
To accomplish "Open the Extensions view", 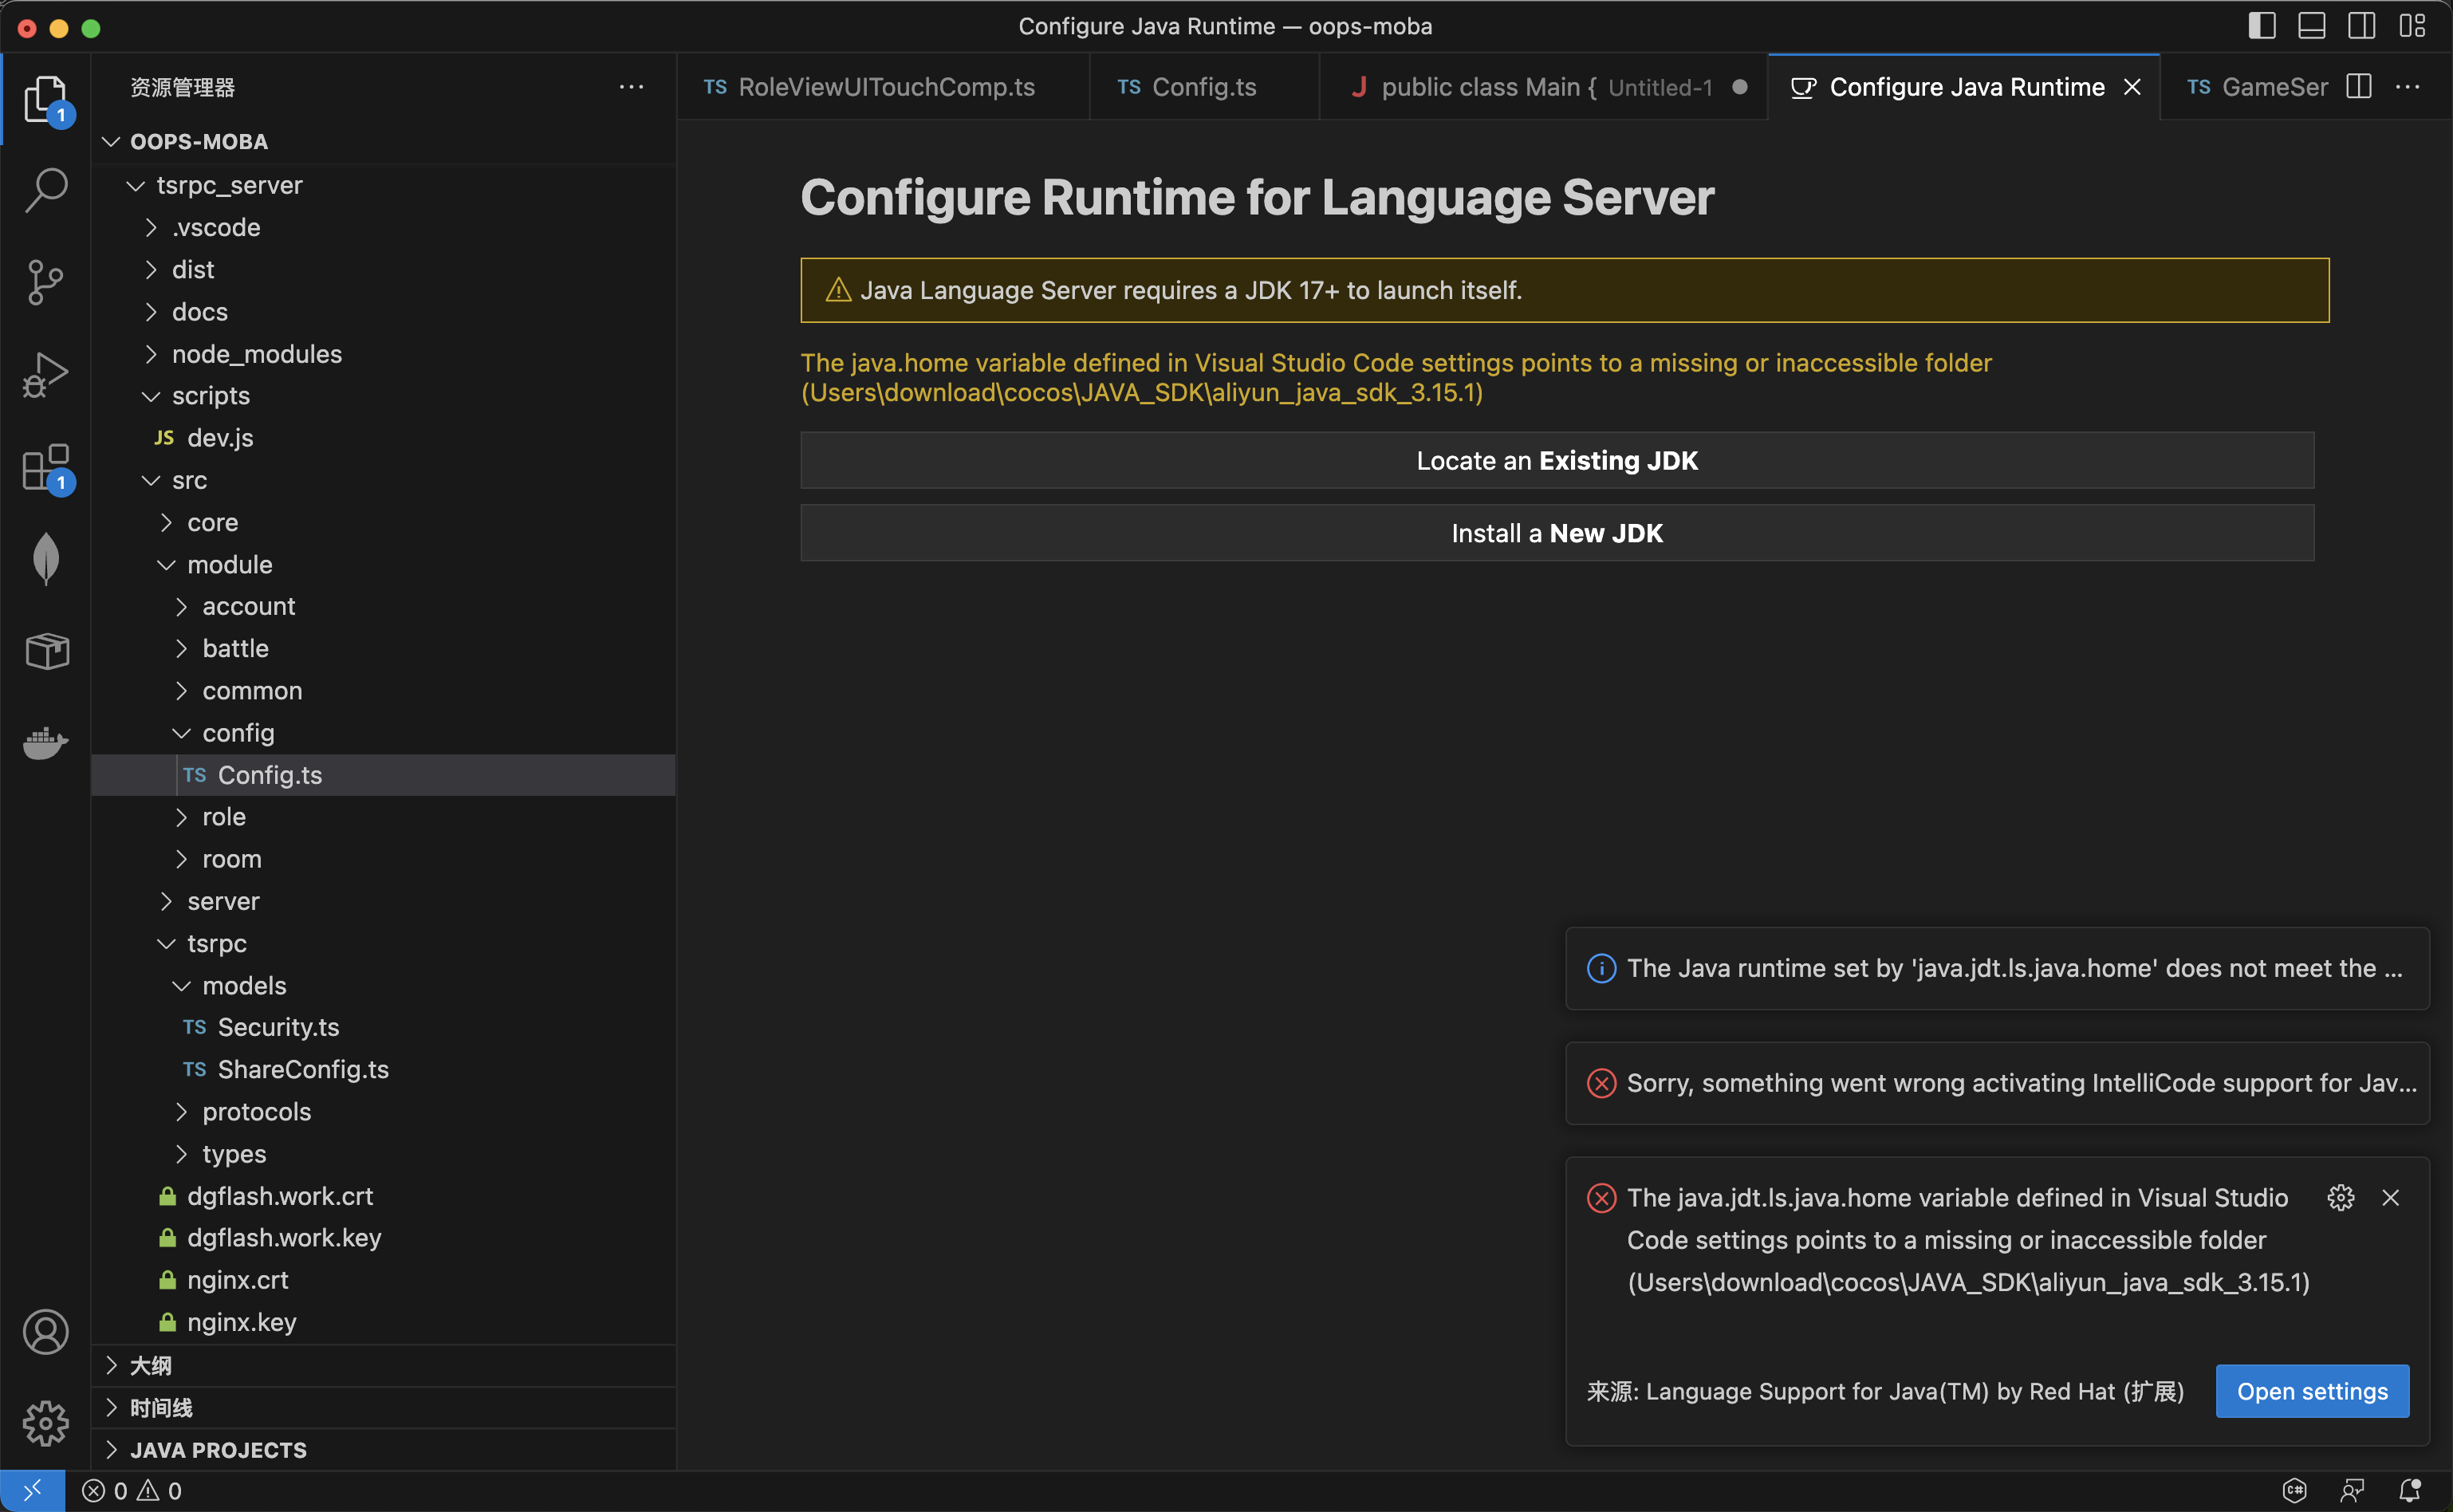I will (x=46, y=467).
